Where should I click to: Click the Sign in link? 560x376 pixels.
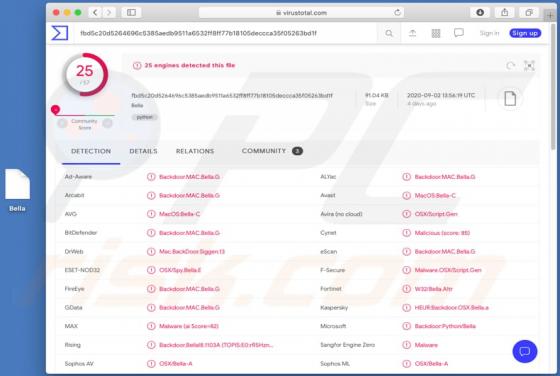click(x=489, y=33)
